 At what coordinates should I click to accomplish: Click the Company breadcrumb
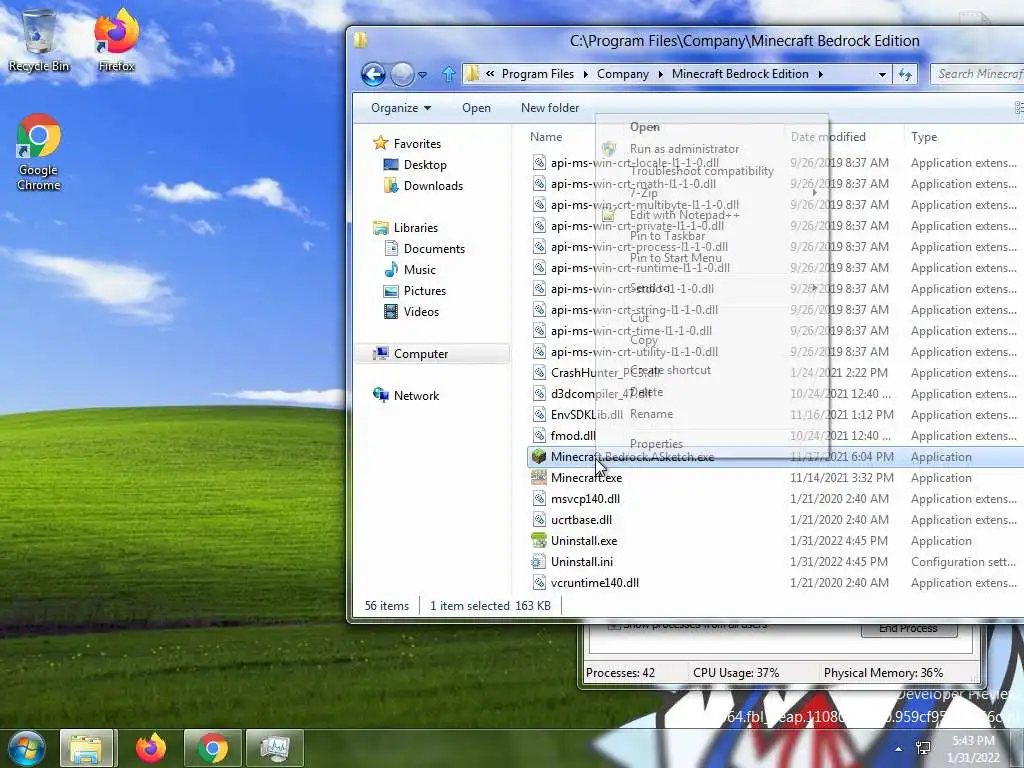point(622,74)
